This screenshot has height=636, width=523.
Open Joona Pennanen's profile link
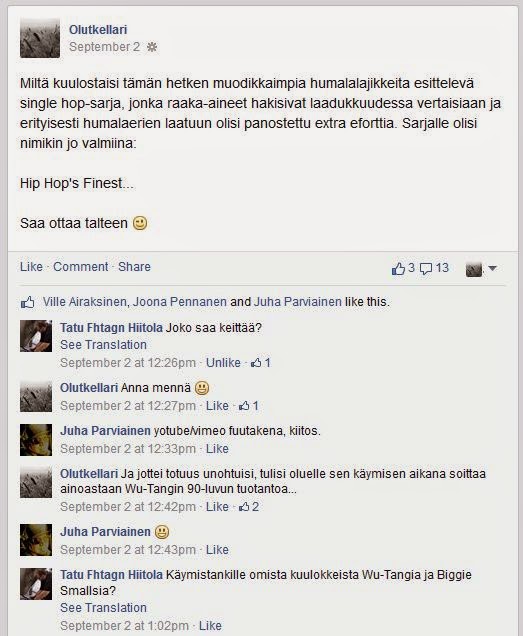click(180, 302)
